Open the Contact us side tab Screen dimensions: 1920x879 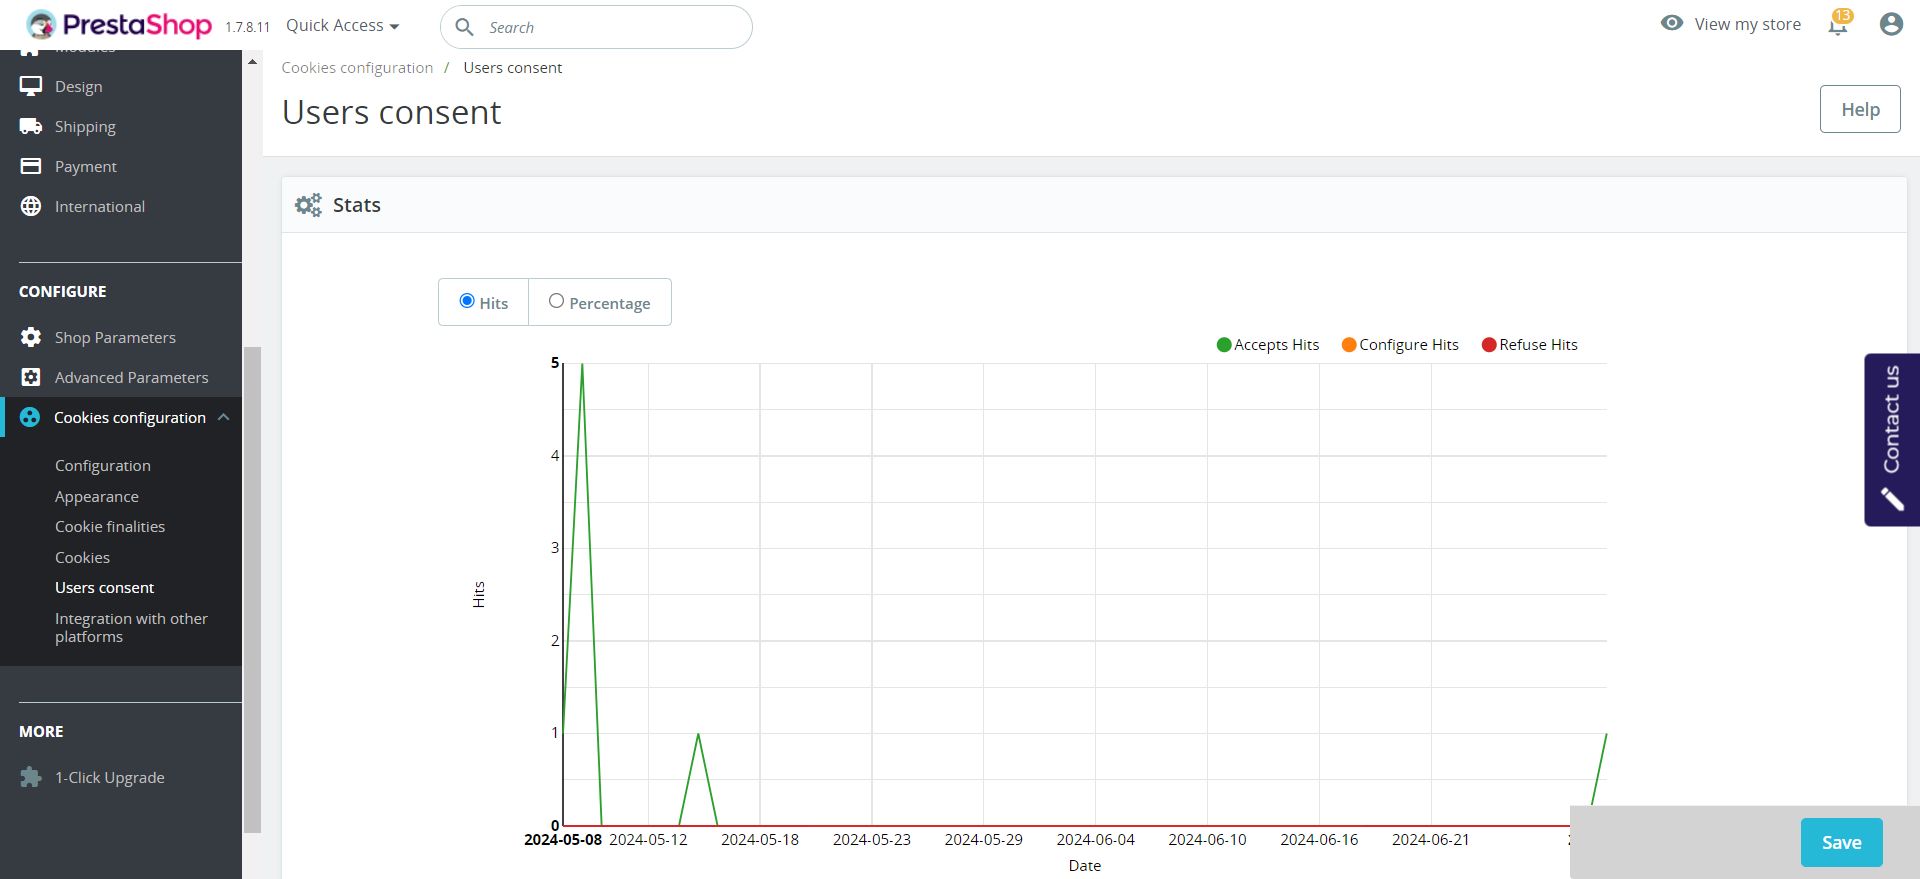pos(1892,439)
